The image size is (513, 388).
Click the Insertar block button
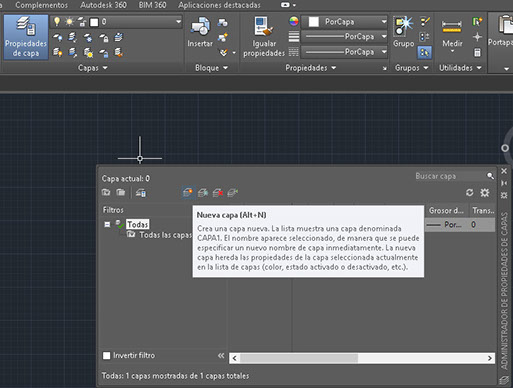(x=200, y=32)
